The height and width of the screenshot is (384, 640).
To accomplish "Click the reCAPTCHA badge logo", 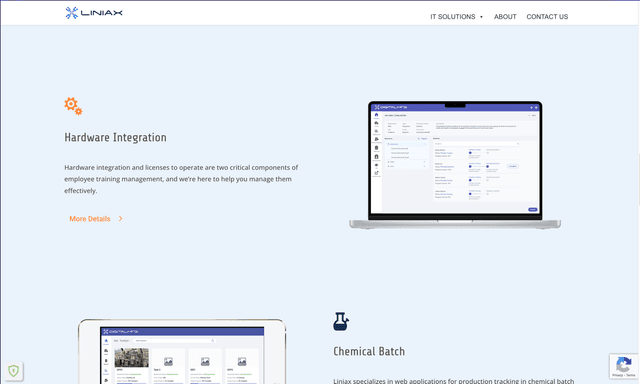I will [x=623, y=364].
